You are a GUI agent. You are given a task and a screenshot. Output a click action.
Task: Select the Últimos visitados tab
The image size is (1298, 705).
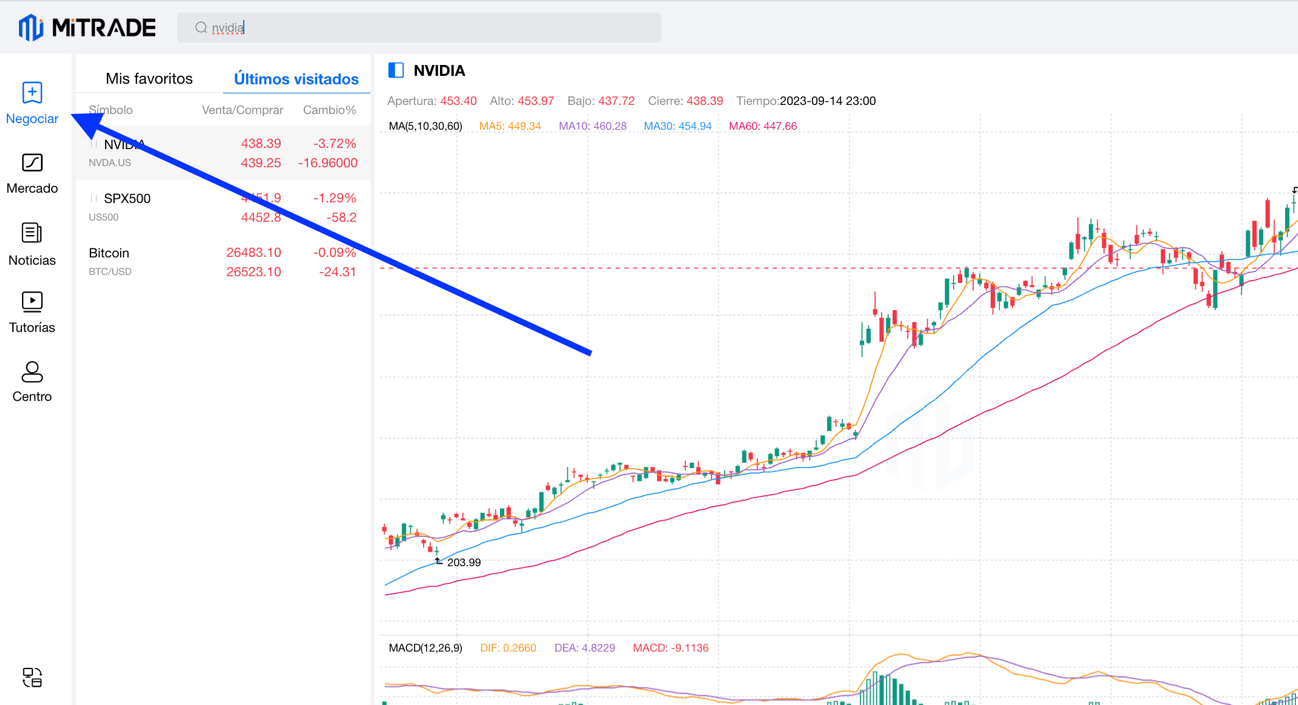click(296, 78)
